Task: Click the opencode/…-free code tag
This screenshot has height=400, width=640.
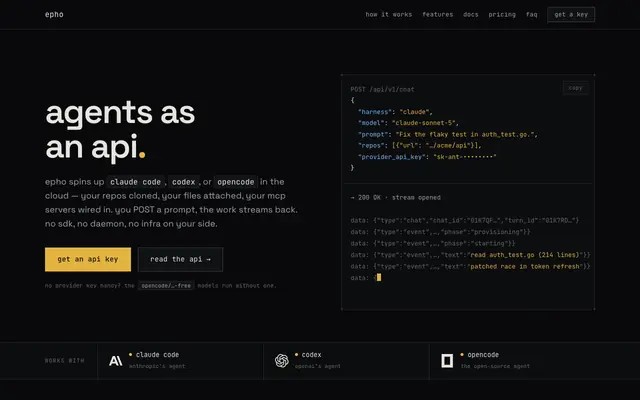Action: click(166, 286)
